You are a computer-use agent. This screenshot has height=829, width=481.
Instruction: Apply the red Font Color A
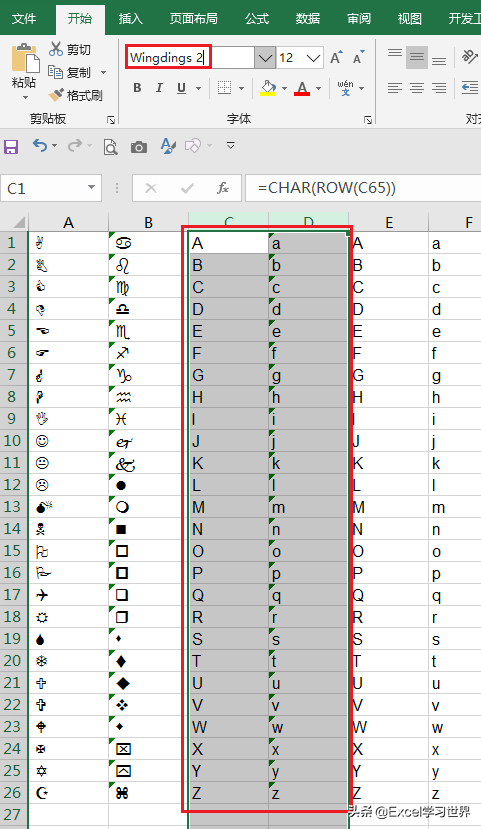302,88
